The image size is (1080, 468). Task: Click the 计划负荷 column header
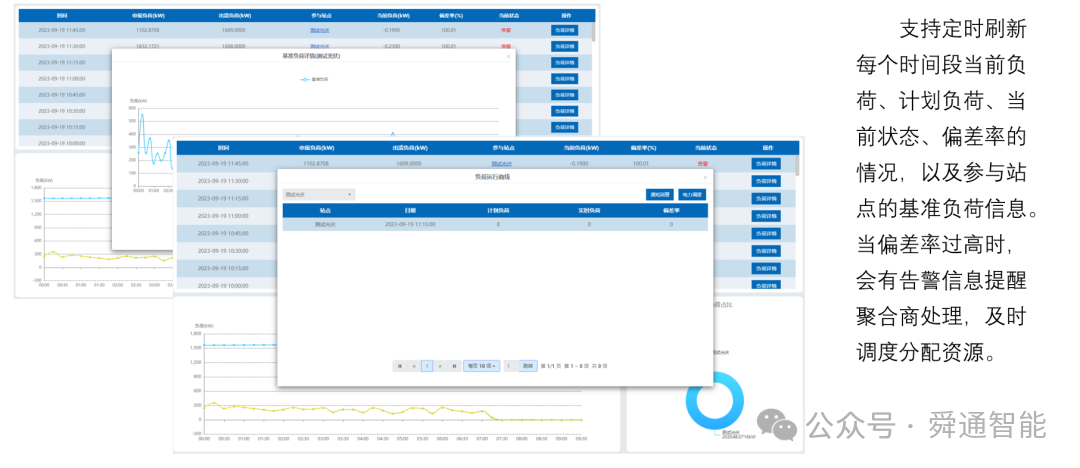pyautogui.click(x=498, y=212)
